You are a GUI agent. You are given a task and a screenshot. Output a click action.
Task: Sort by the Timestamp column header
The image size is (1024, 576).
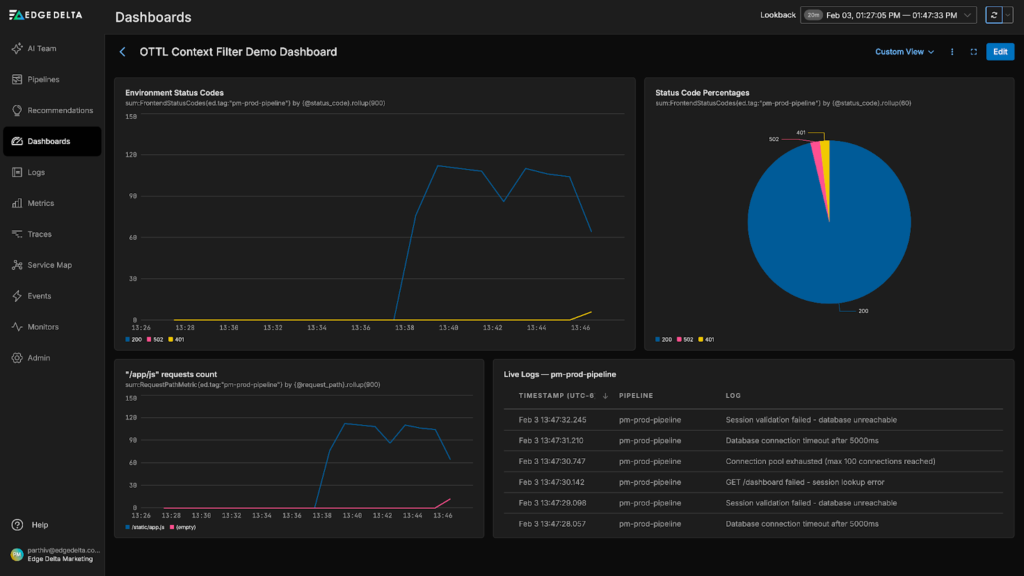tap(557, 396)
